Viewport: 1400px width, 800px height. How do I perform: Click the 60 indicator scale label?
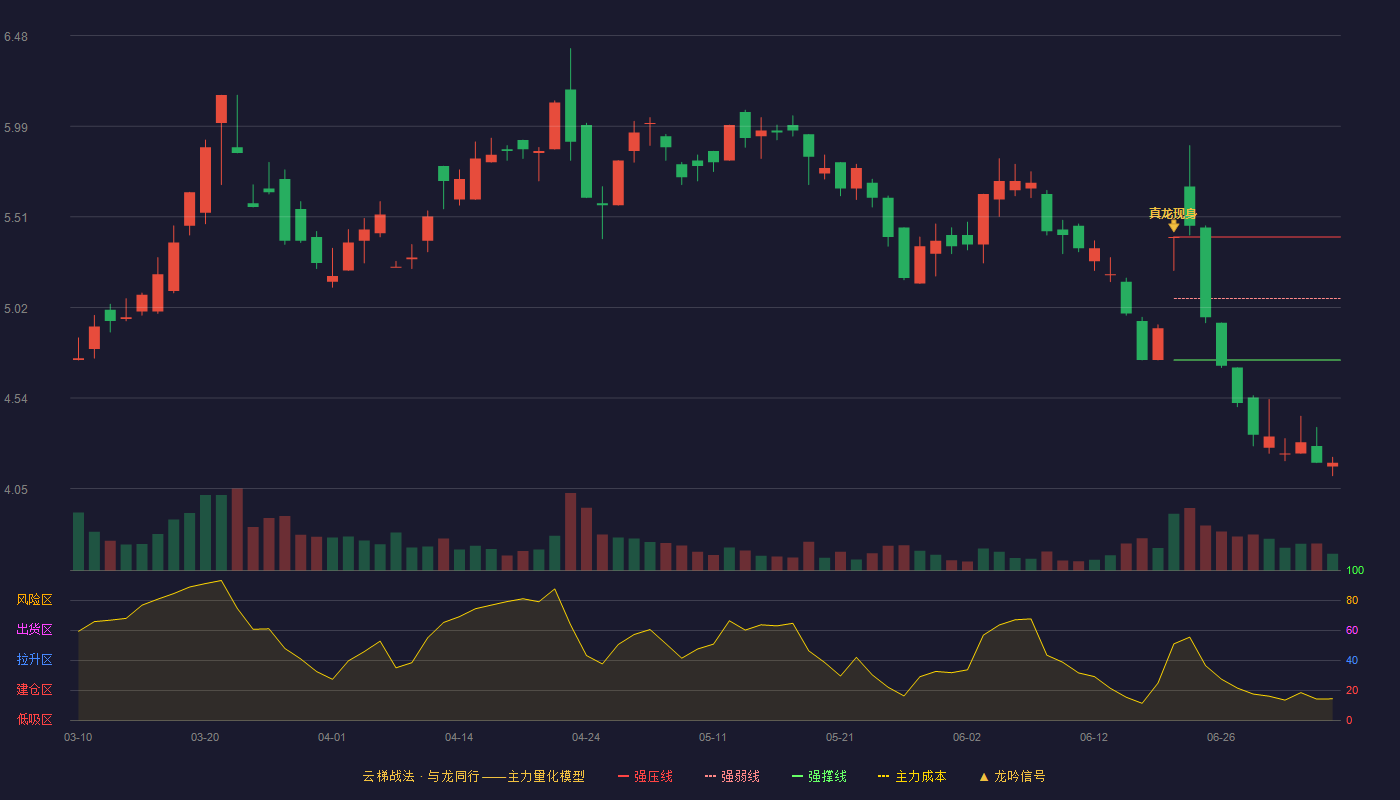coord(1352,630)
